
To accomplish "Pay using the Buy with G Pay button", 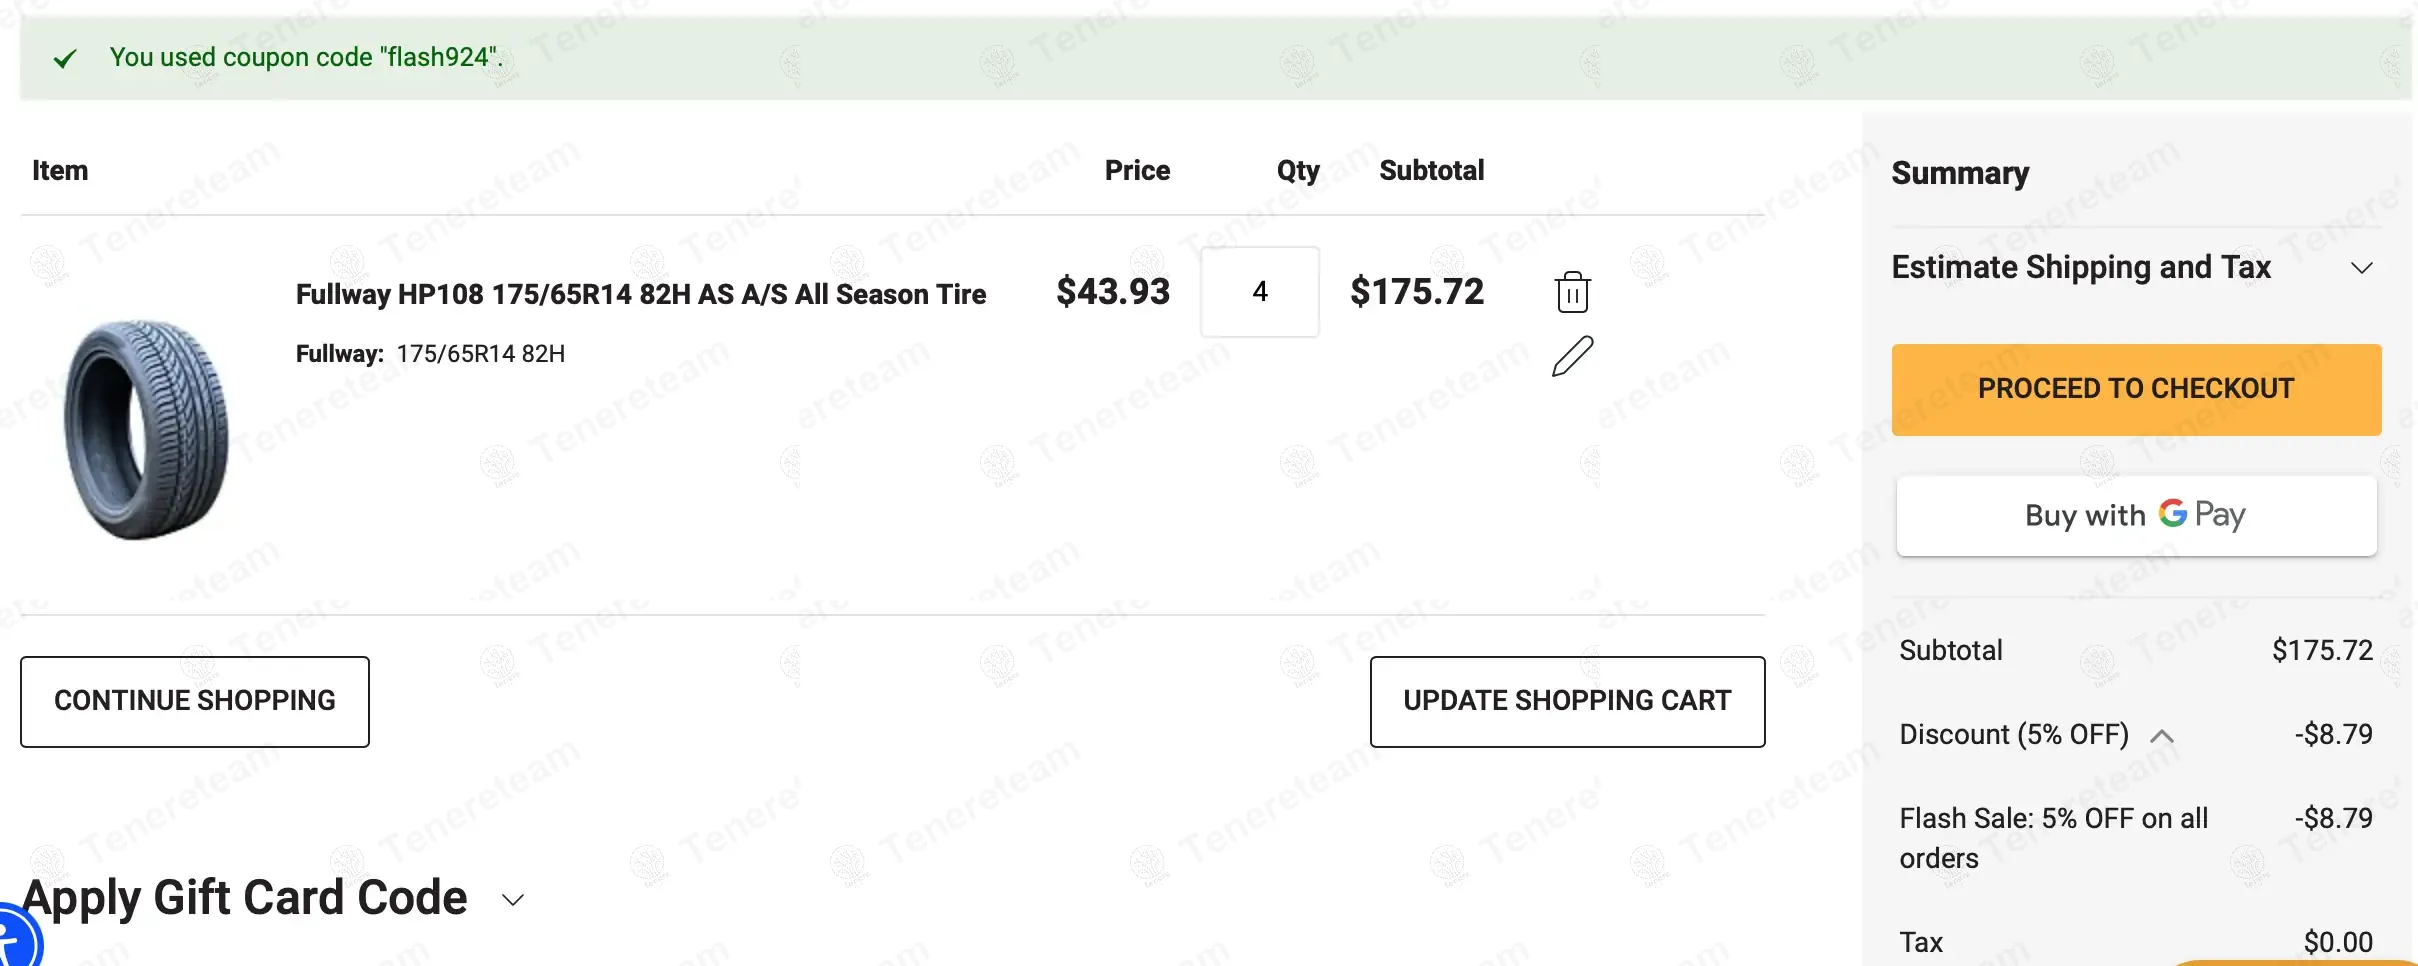I will 2136,516.
